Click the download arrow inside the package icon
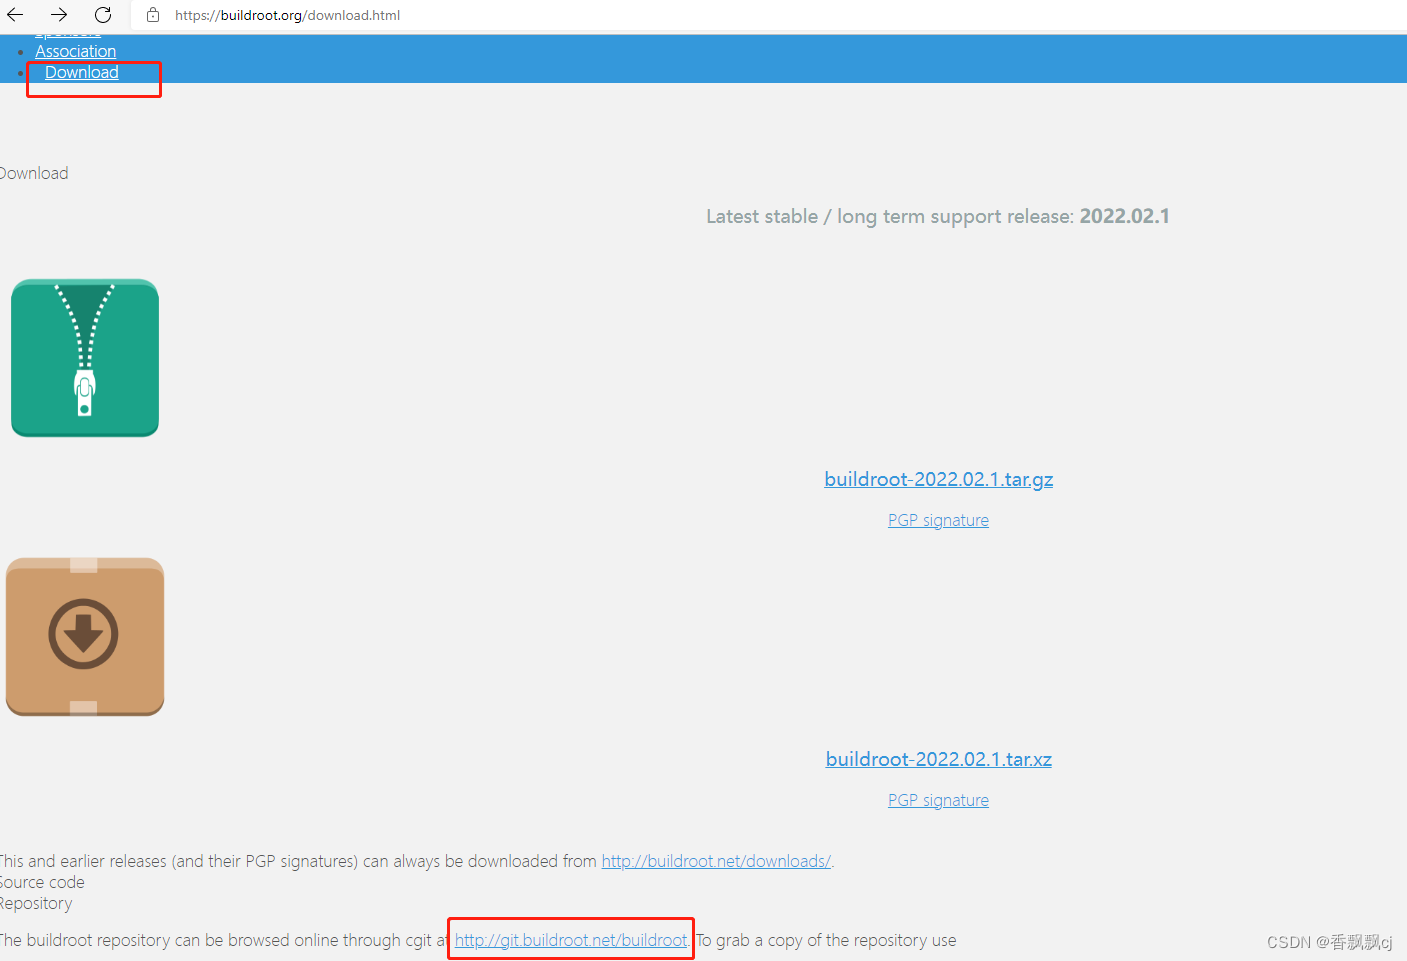 (x=84, y=634)
